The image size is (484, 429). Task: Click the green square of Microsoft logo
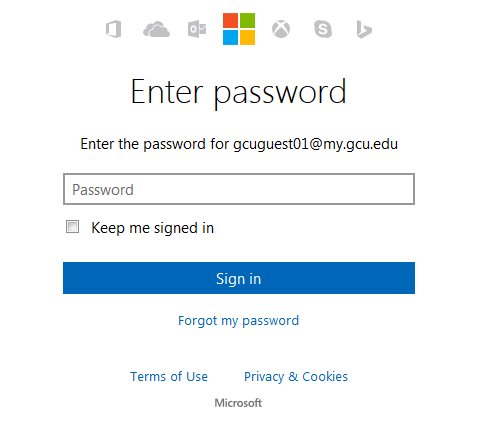[x=247, y=21]
